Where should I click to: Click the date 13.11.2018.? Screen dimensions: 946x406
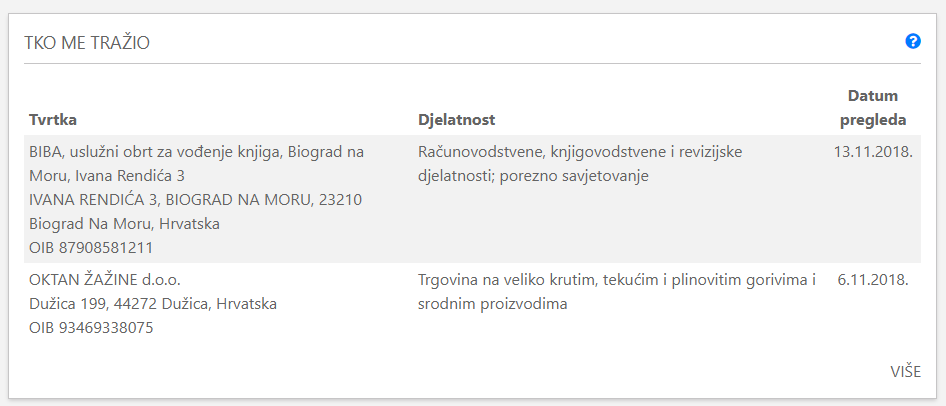click(x=873, y=152)
